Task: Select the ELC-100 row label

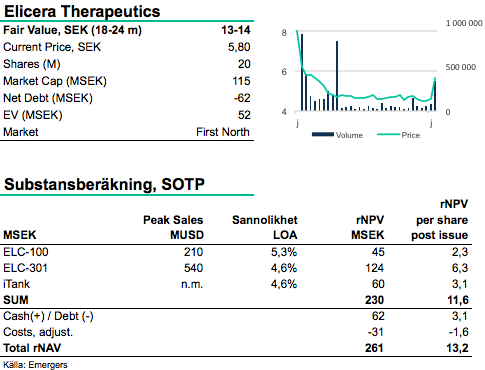Action: (x=26, y=252)
